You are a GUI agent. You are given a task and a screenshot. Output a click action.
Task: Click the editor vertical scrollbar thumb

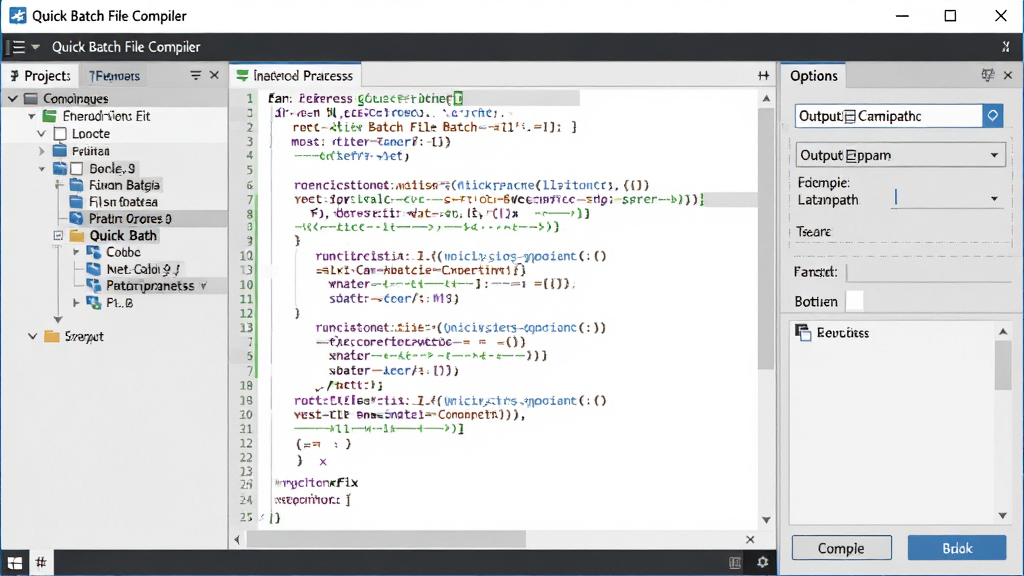766,238
